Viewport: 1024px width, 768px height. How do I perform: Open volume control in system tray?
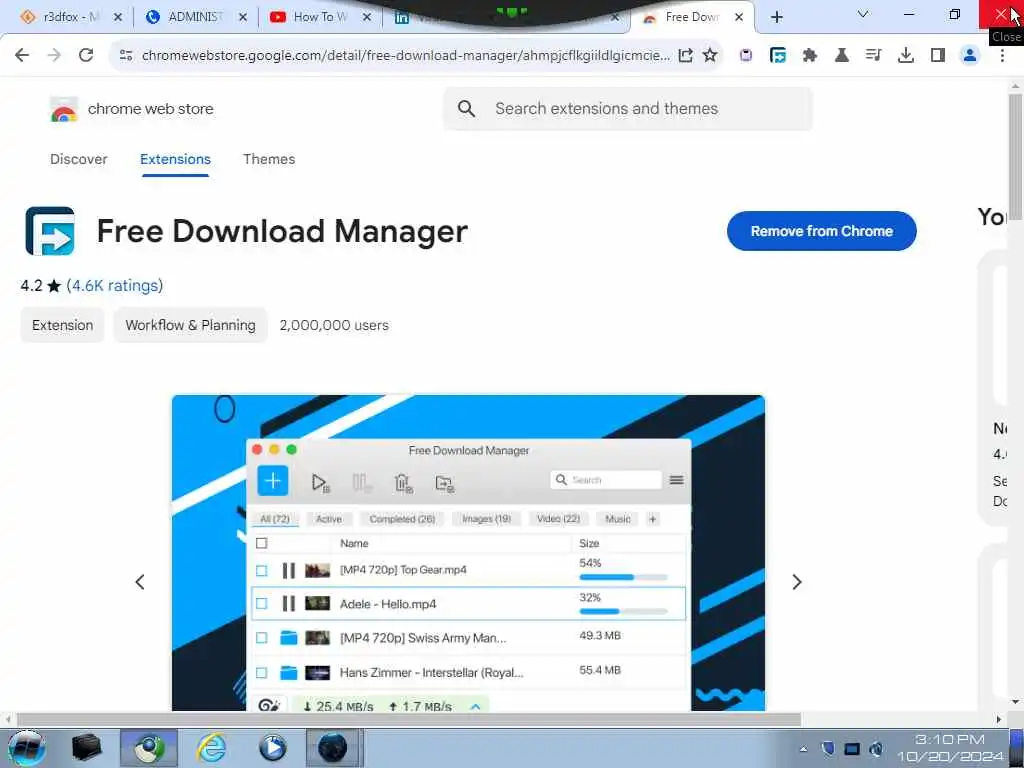(x=876, y=749)
